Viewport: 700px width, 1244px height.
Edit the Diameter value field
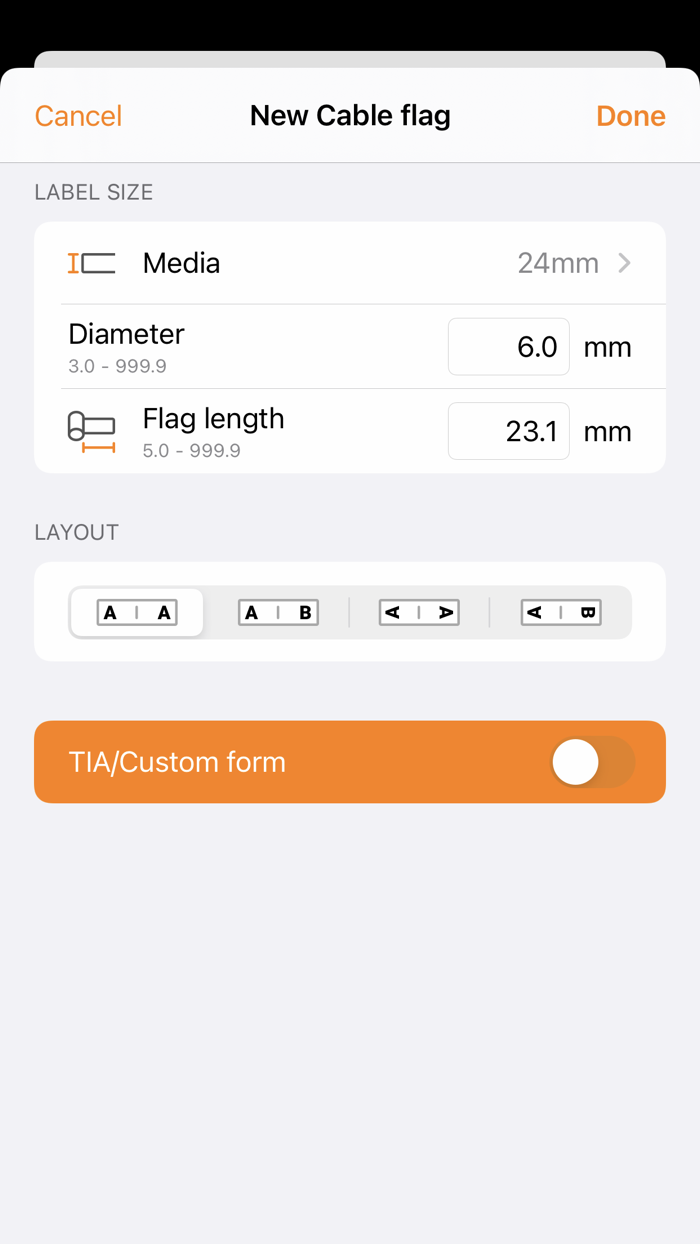click(508, 346)
